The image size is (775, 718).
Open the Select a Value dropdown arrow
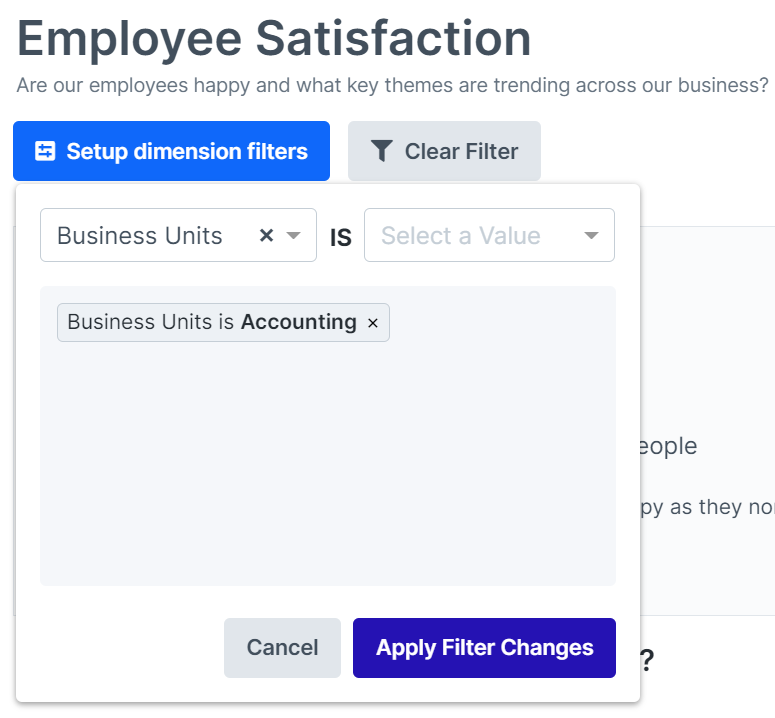pos(591,236)
